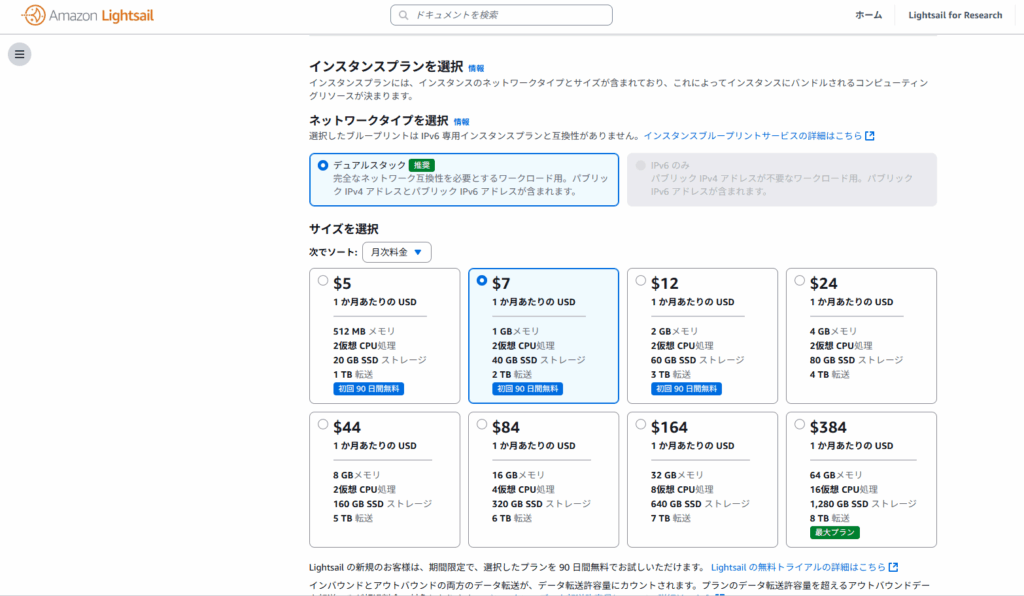Select the $44 plan radio button
The image size is (1024, 596).
click(323, 424)
